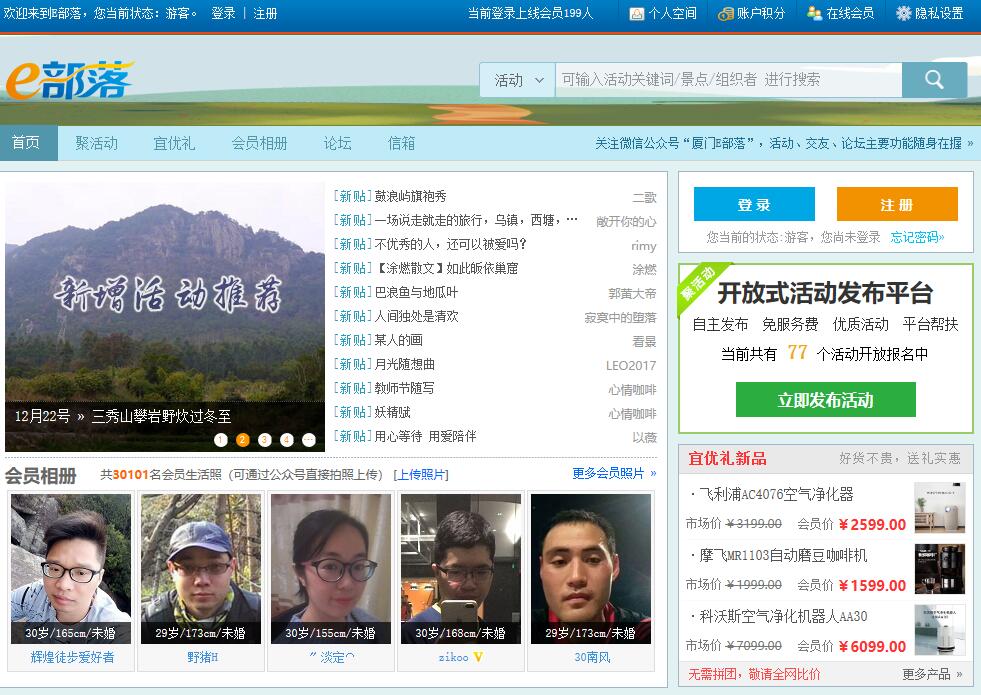Select carousel slide dot 4
Screen dimensions: 981x695
pos(287,440)
